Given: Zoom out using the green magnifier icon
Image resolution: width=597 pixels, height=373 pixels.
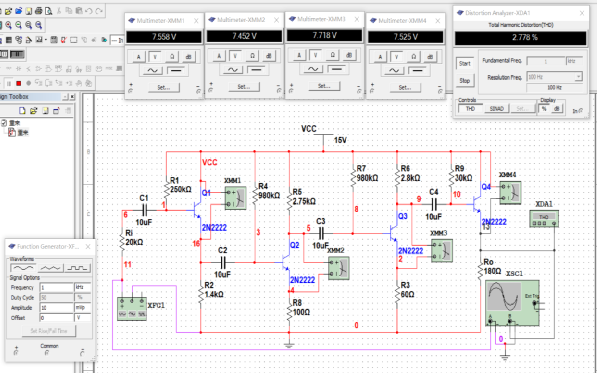Looking at the screenshot, I should (18, 25).
